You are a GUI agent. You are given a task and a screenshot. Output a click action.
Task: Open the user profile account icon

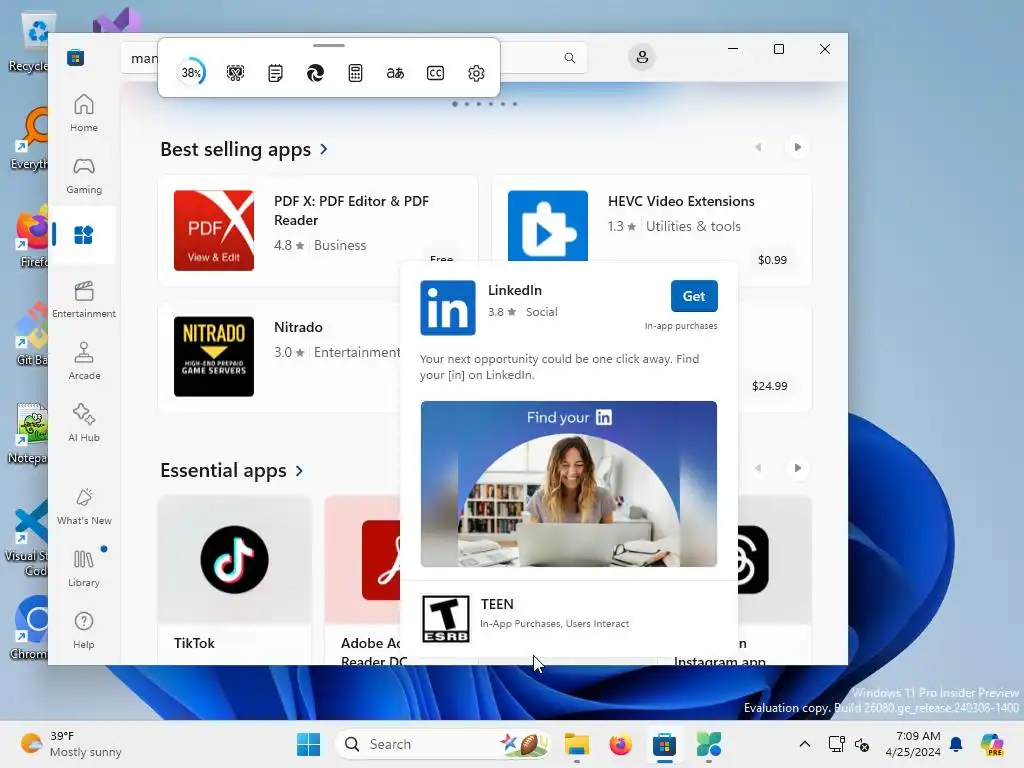click(x=642, y=57)
